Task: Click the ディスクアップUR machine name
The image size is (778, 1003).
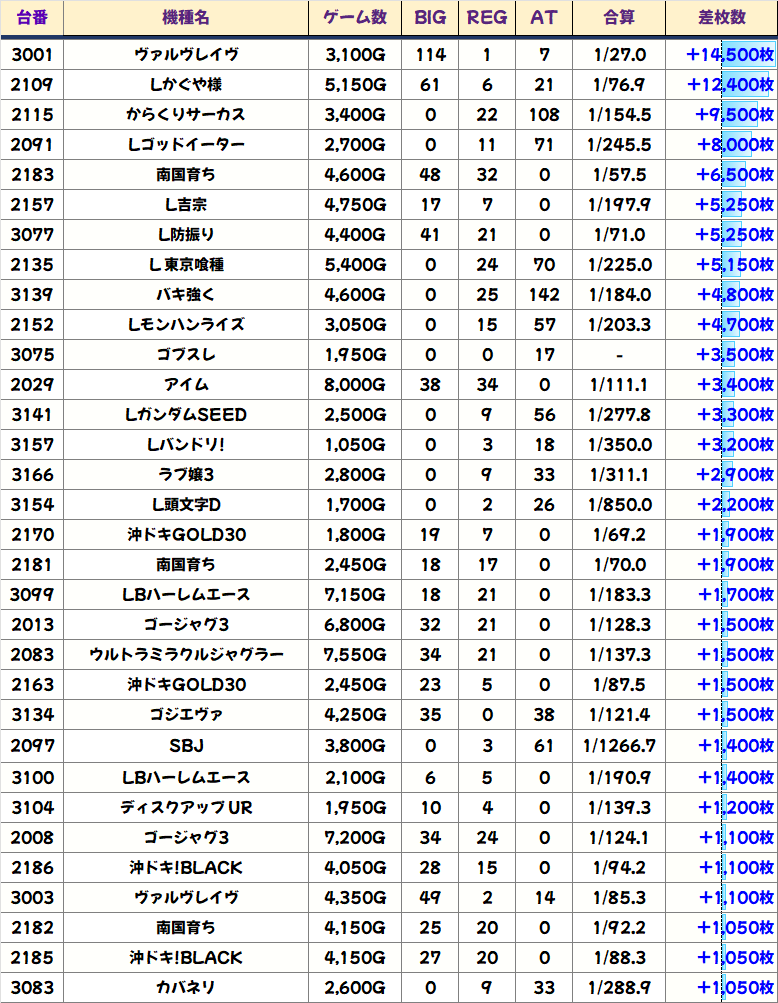Action: pos(186,809)
